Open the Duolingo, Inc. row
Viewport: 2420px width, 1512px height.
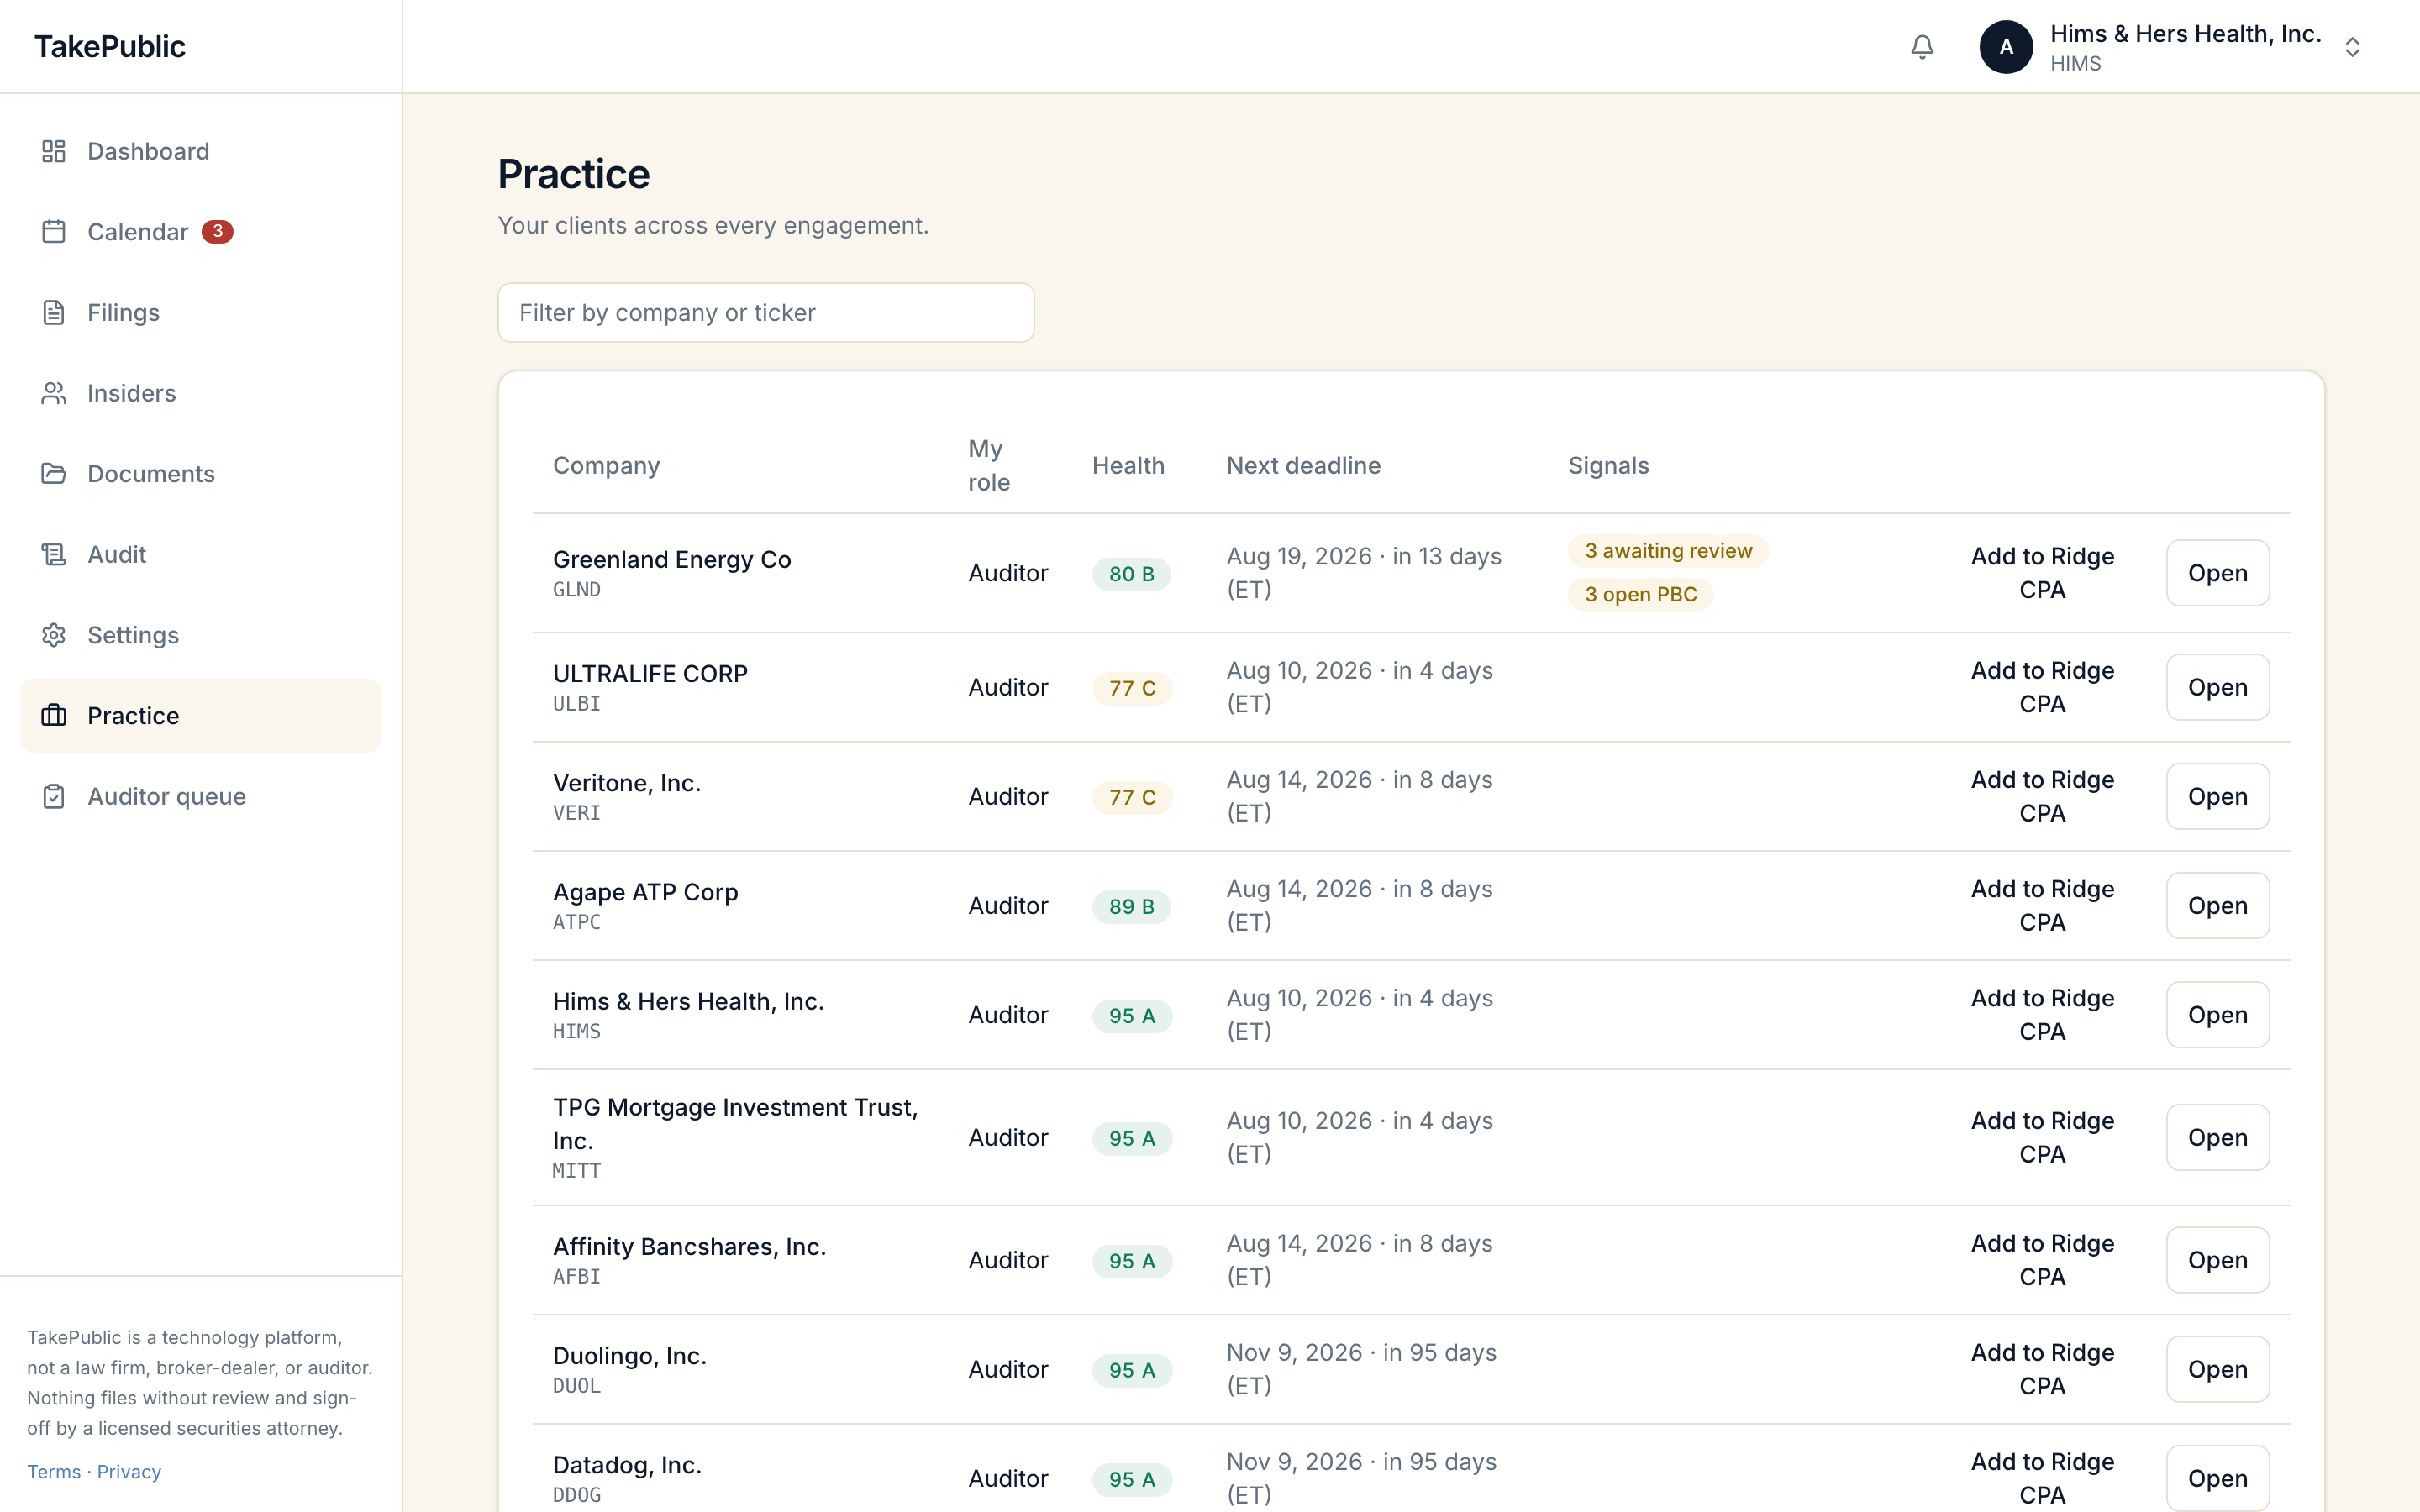(x=2217, y=1369)
